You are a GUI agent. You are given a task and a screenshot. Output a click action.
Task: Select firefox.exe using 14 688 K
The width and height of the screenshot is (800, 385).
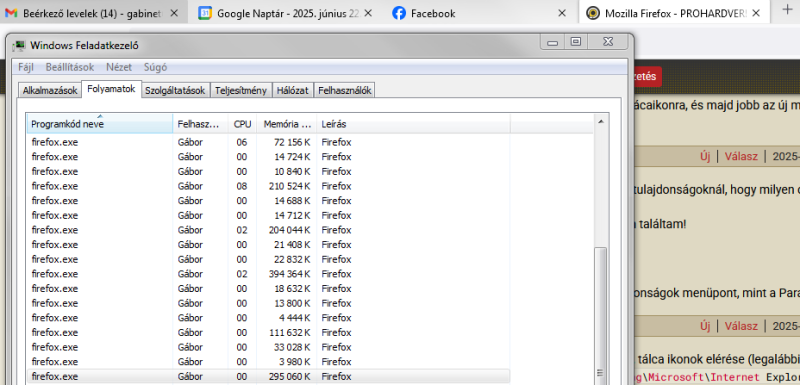coord(268,200)
